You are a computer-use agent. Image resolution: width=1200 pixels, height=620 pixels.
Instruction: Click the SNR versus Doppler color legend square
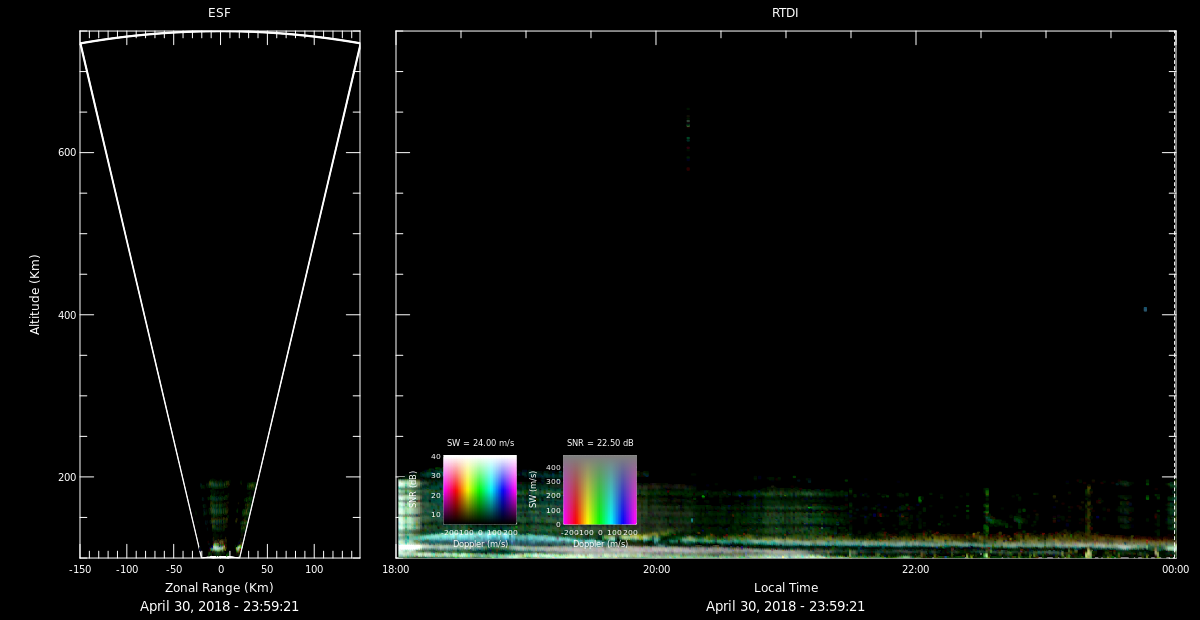(480, 490)
